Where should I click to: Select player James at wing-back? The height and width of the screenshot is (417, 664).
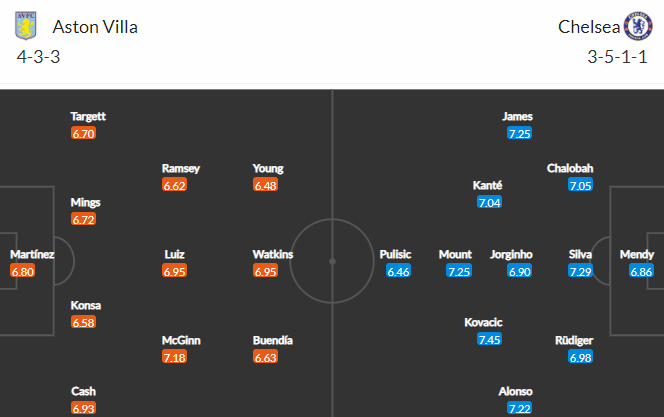[x=517, y=116]
